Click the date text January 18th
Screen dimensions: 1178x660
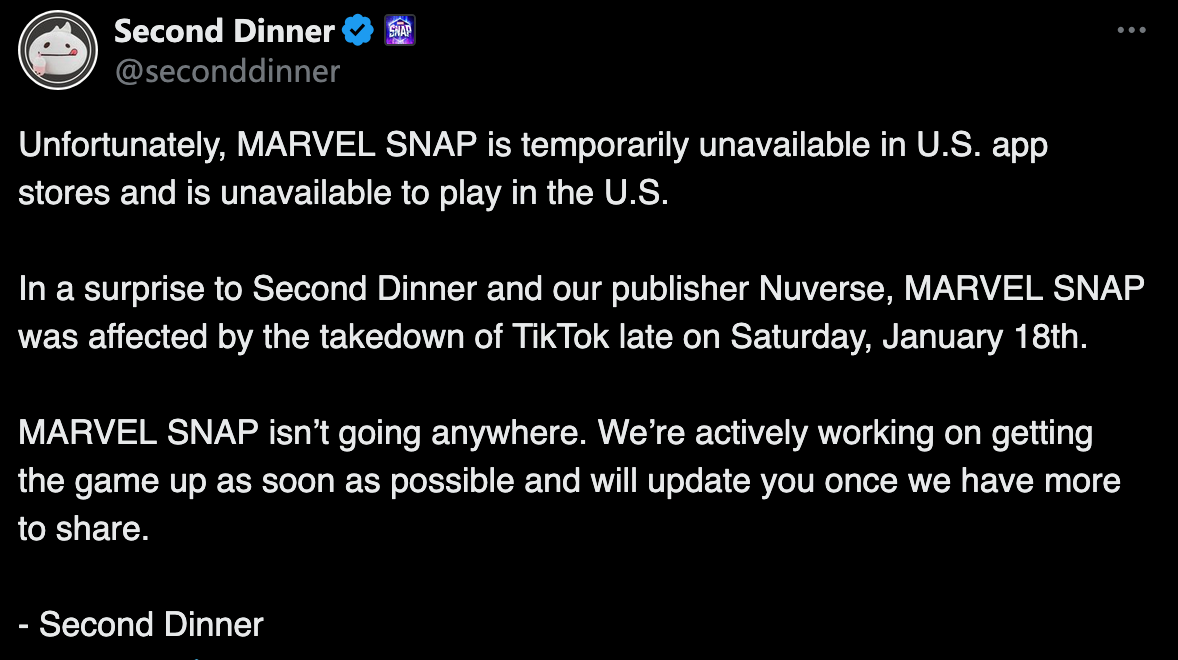click(984, 337)
